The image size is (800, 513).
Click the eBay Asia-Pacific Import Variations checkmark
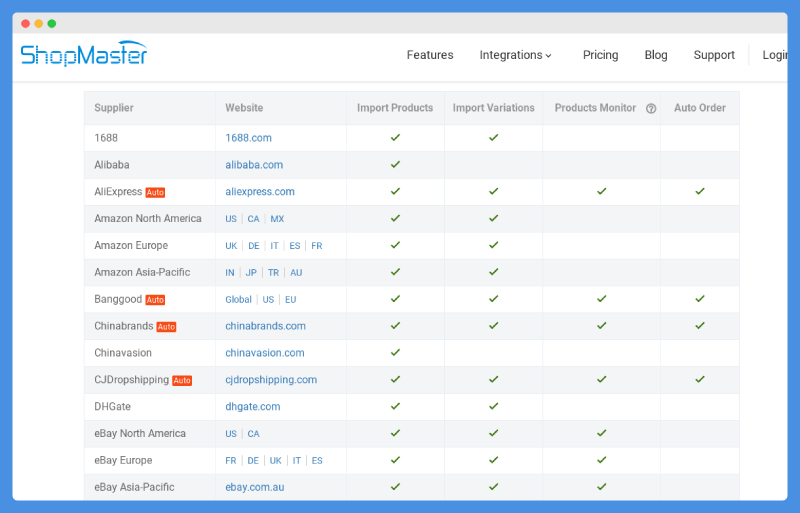point(493,486)
